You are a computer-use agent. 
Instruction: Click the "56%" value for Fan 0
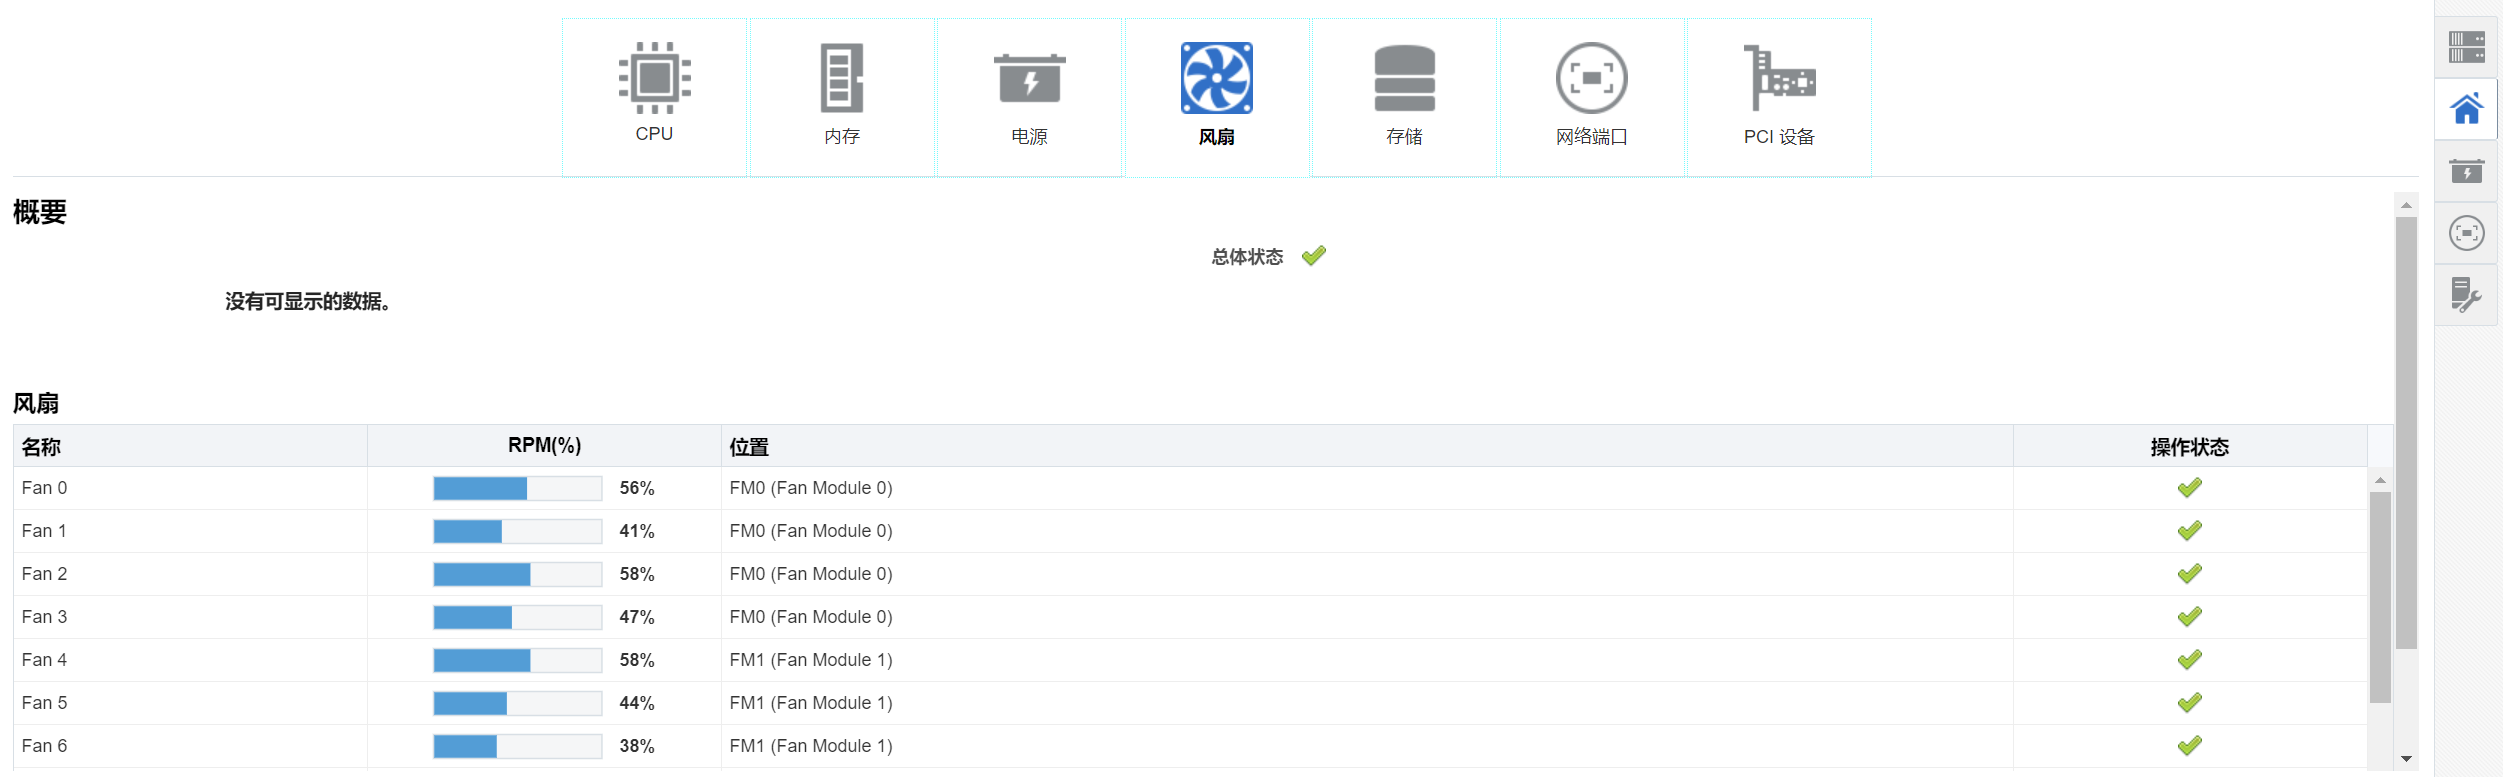tap(637, 488)
